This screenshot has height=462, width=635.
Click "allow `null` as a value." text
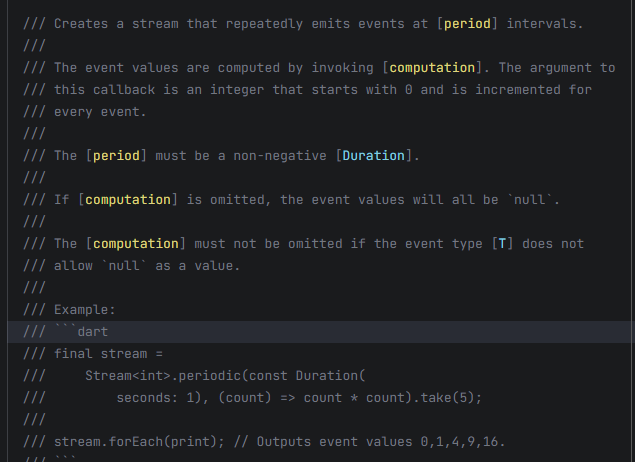tap(147, 266)
